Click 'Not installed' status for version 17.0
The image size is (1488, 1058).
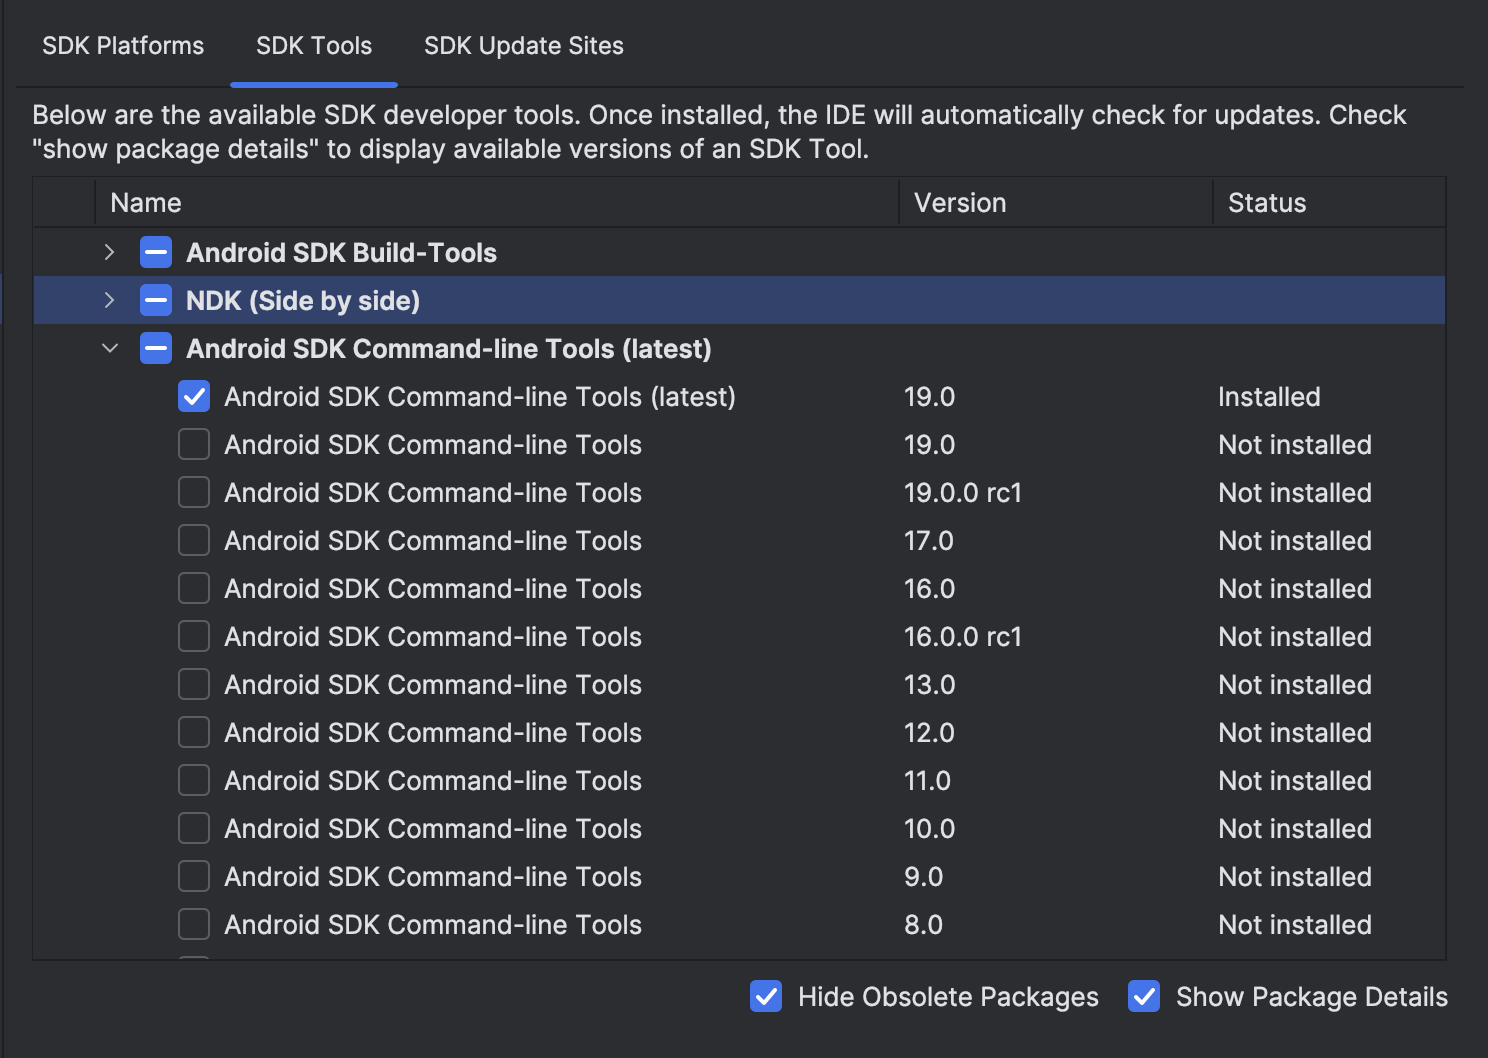pos(1295,541)
